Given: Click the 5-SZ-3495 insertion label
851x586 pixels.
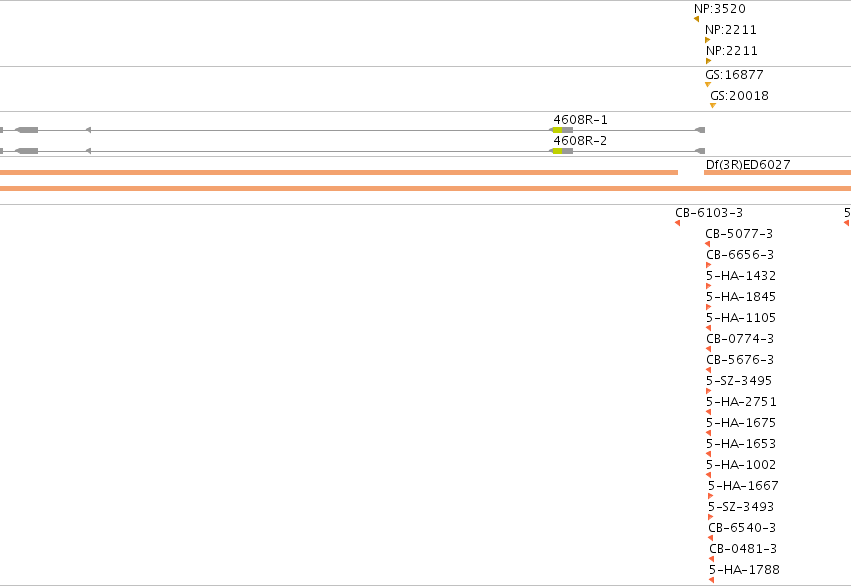Looking at the screenshot, I should click(x=739, y=380).
